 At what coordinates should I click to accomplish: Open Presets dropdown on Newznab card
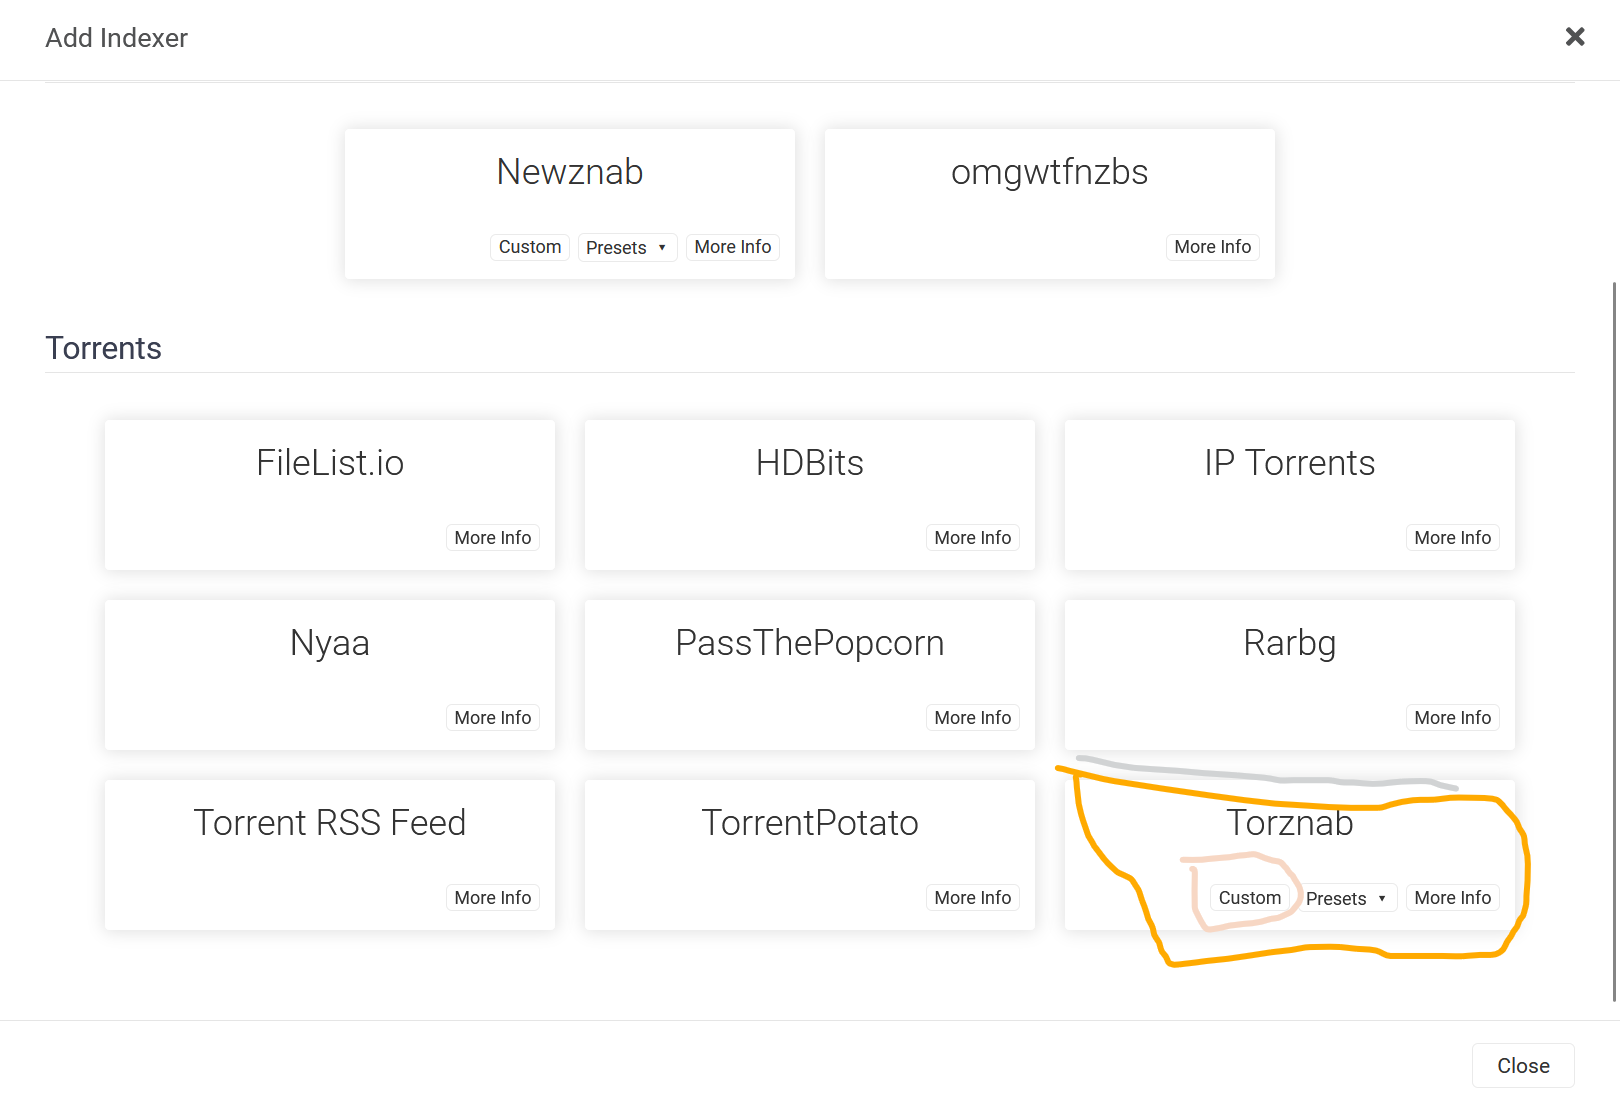pos(627,247)
